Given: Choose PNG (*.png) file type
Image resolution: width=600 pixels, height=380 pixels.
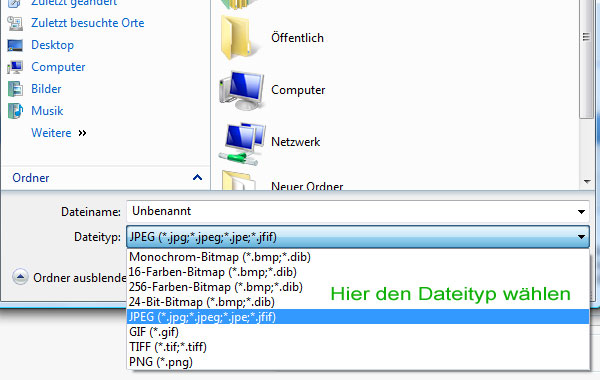Looking at the screenshot, I should point(358,362).
